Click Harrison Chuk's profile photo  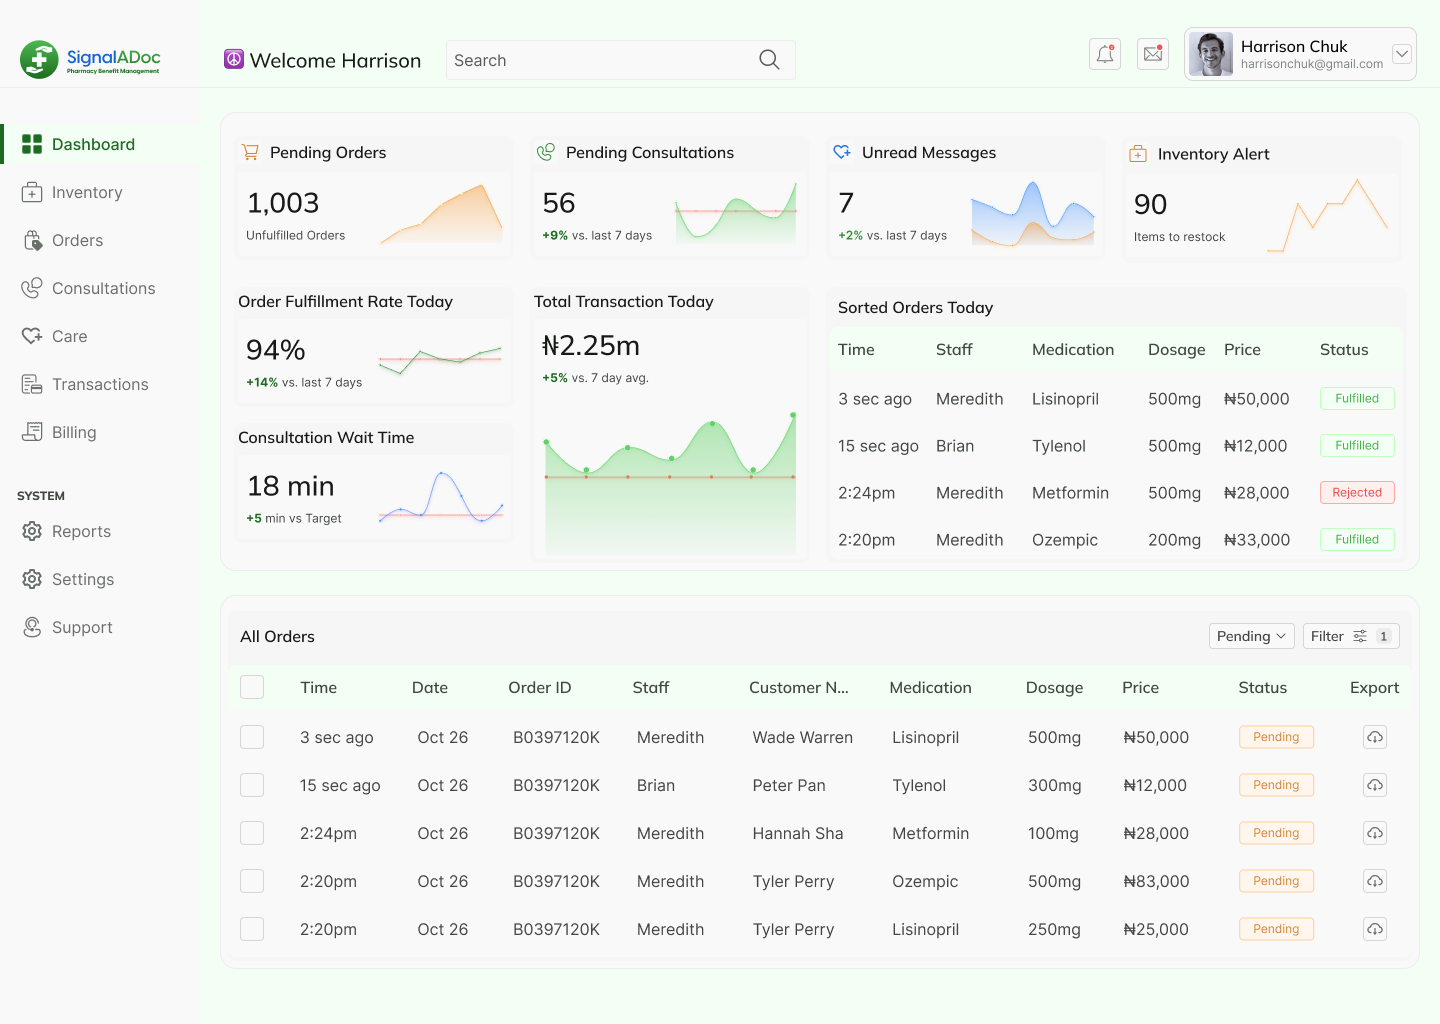1211,54
